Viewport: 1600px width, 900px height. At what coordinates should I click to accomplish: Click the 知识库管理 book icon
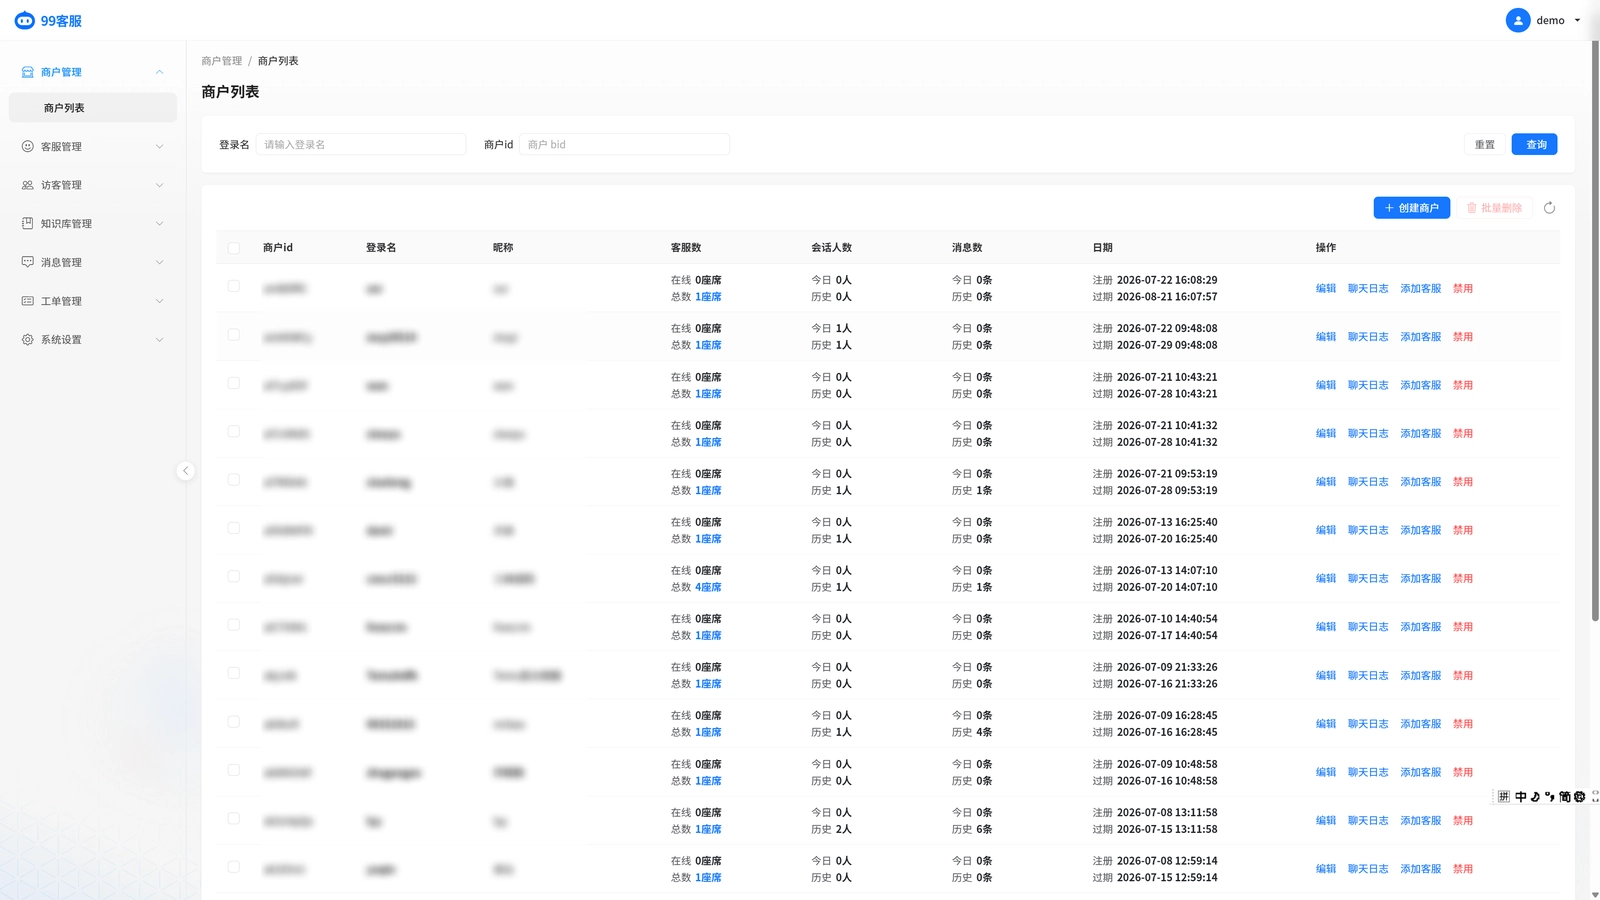[28, 223]
